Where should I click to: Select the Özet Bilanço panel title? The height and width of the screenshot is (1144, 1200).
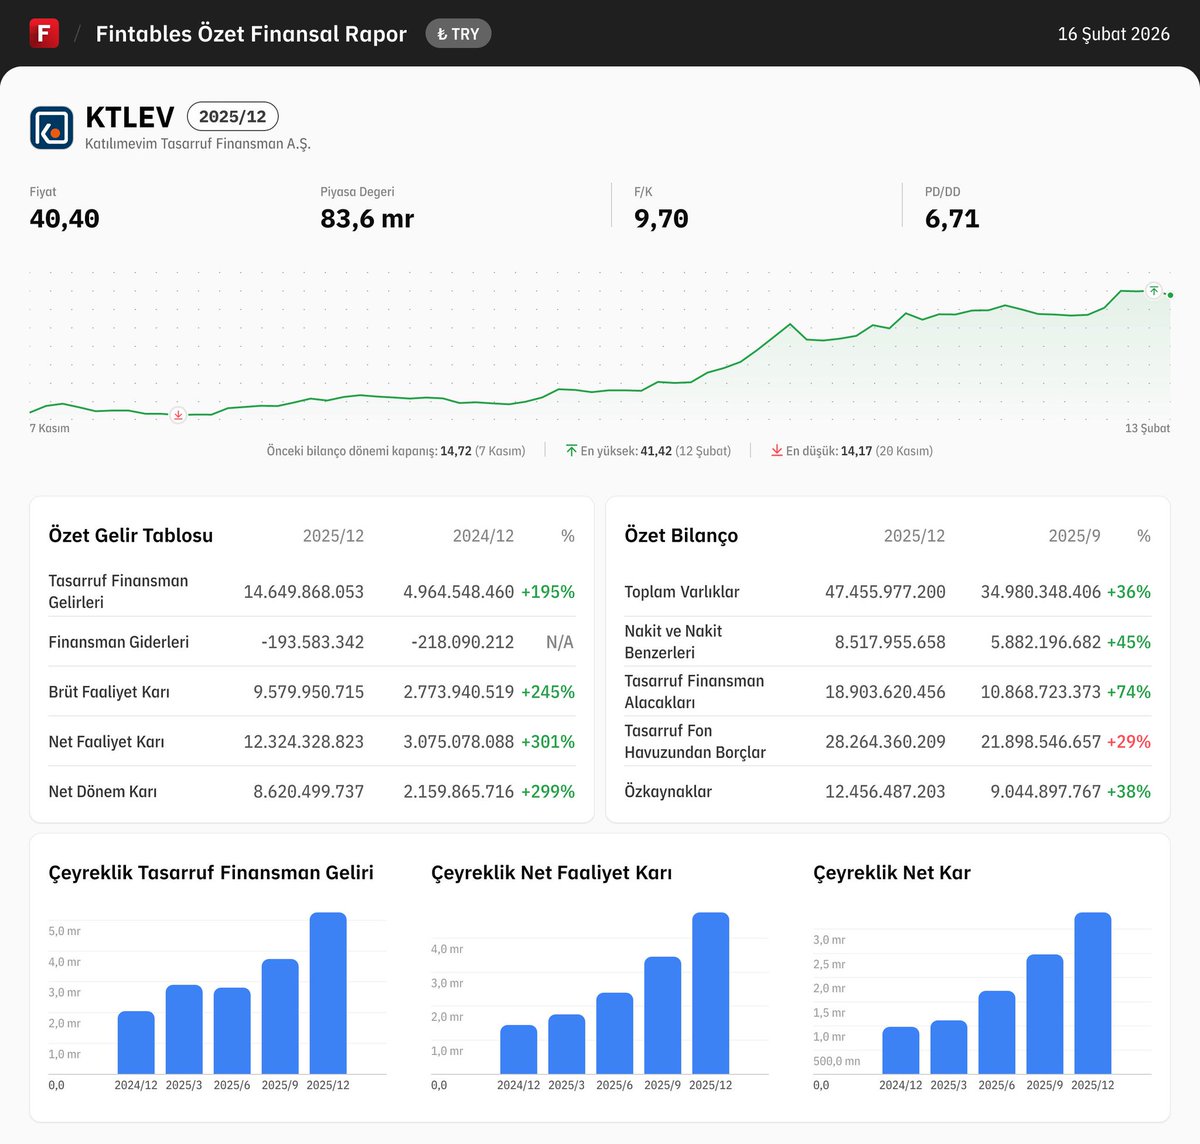681,535
